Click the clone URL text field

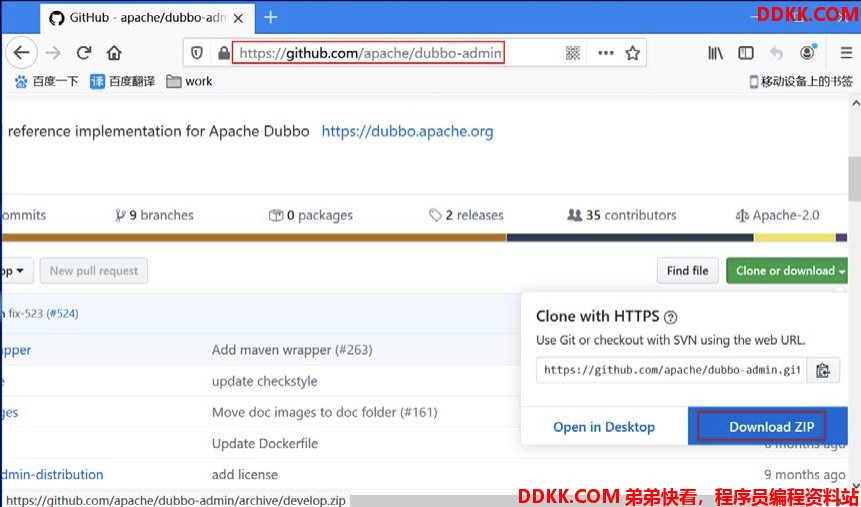point(671,370)
